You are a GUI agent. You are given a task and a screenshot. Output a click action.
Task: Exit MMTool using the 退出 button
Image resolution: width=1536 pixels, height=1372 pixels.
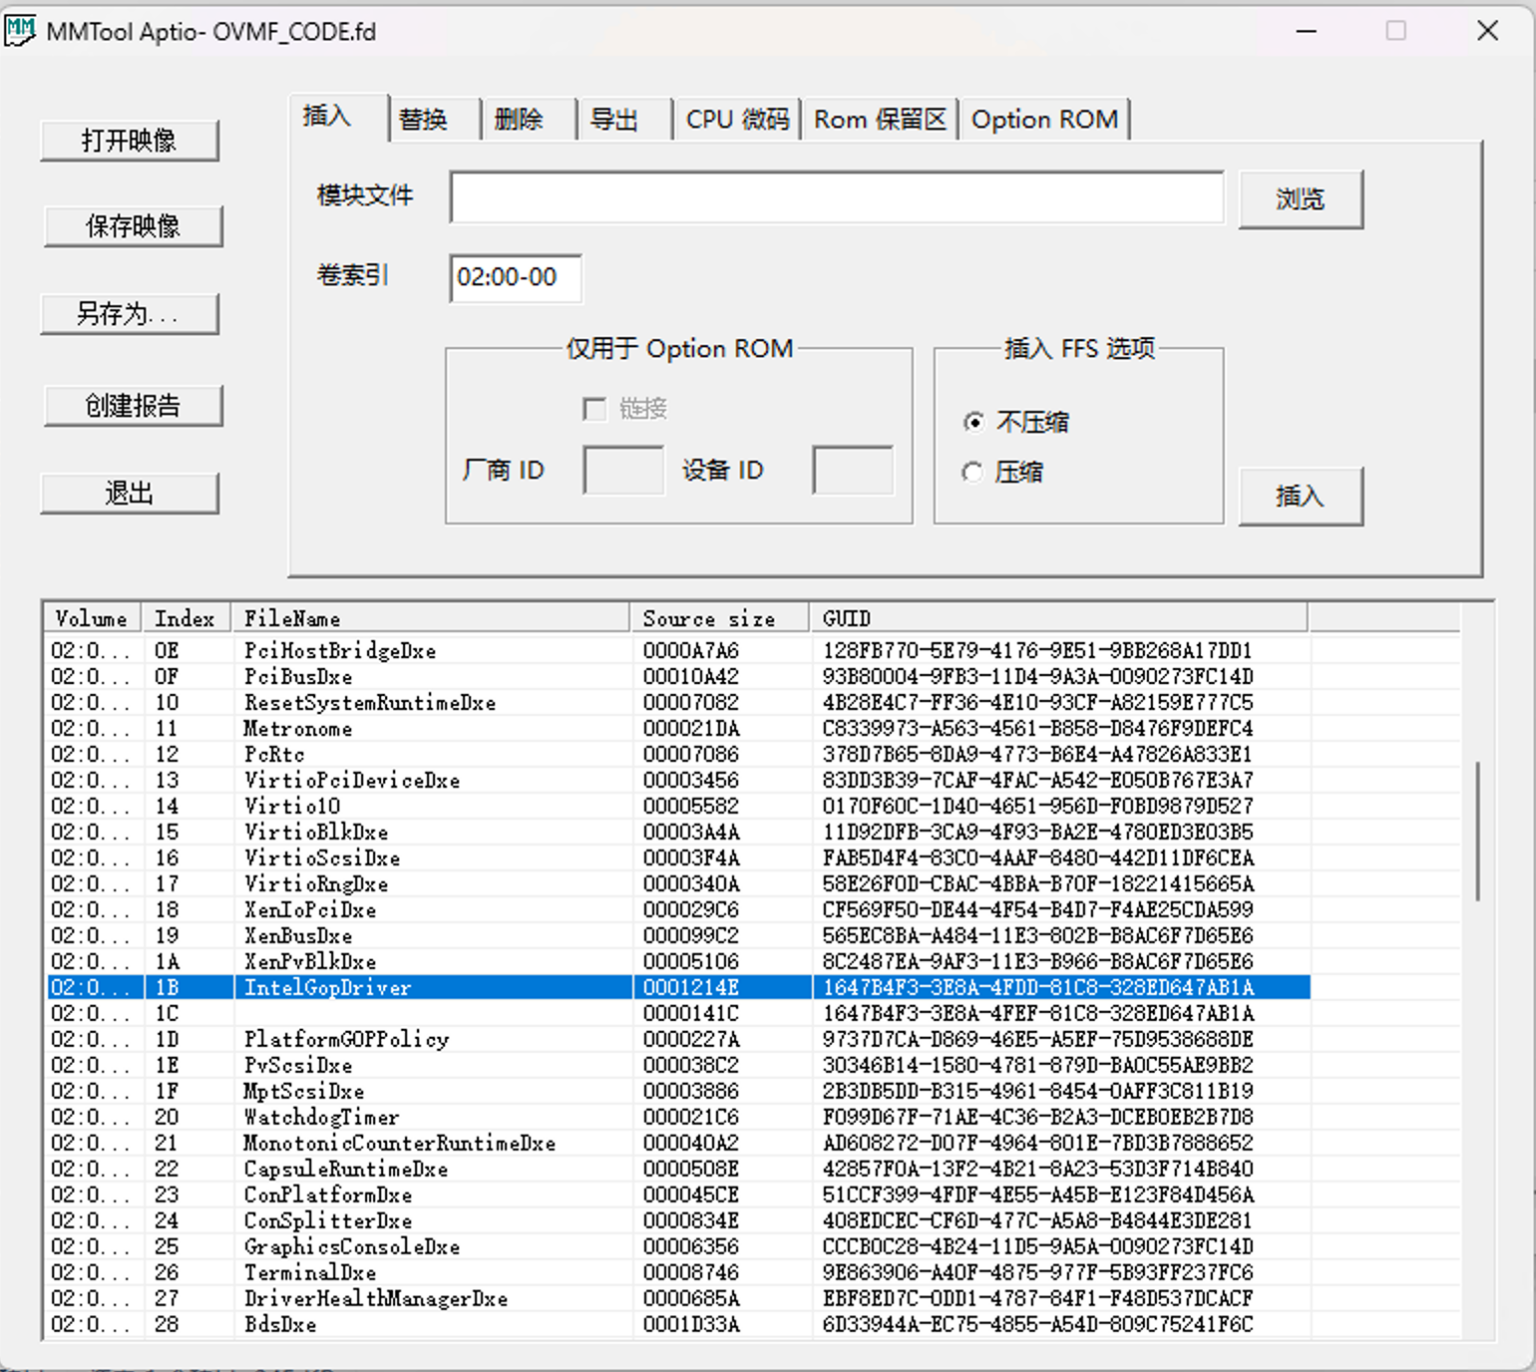[129, 492]
